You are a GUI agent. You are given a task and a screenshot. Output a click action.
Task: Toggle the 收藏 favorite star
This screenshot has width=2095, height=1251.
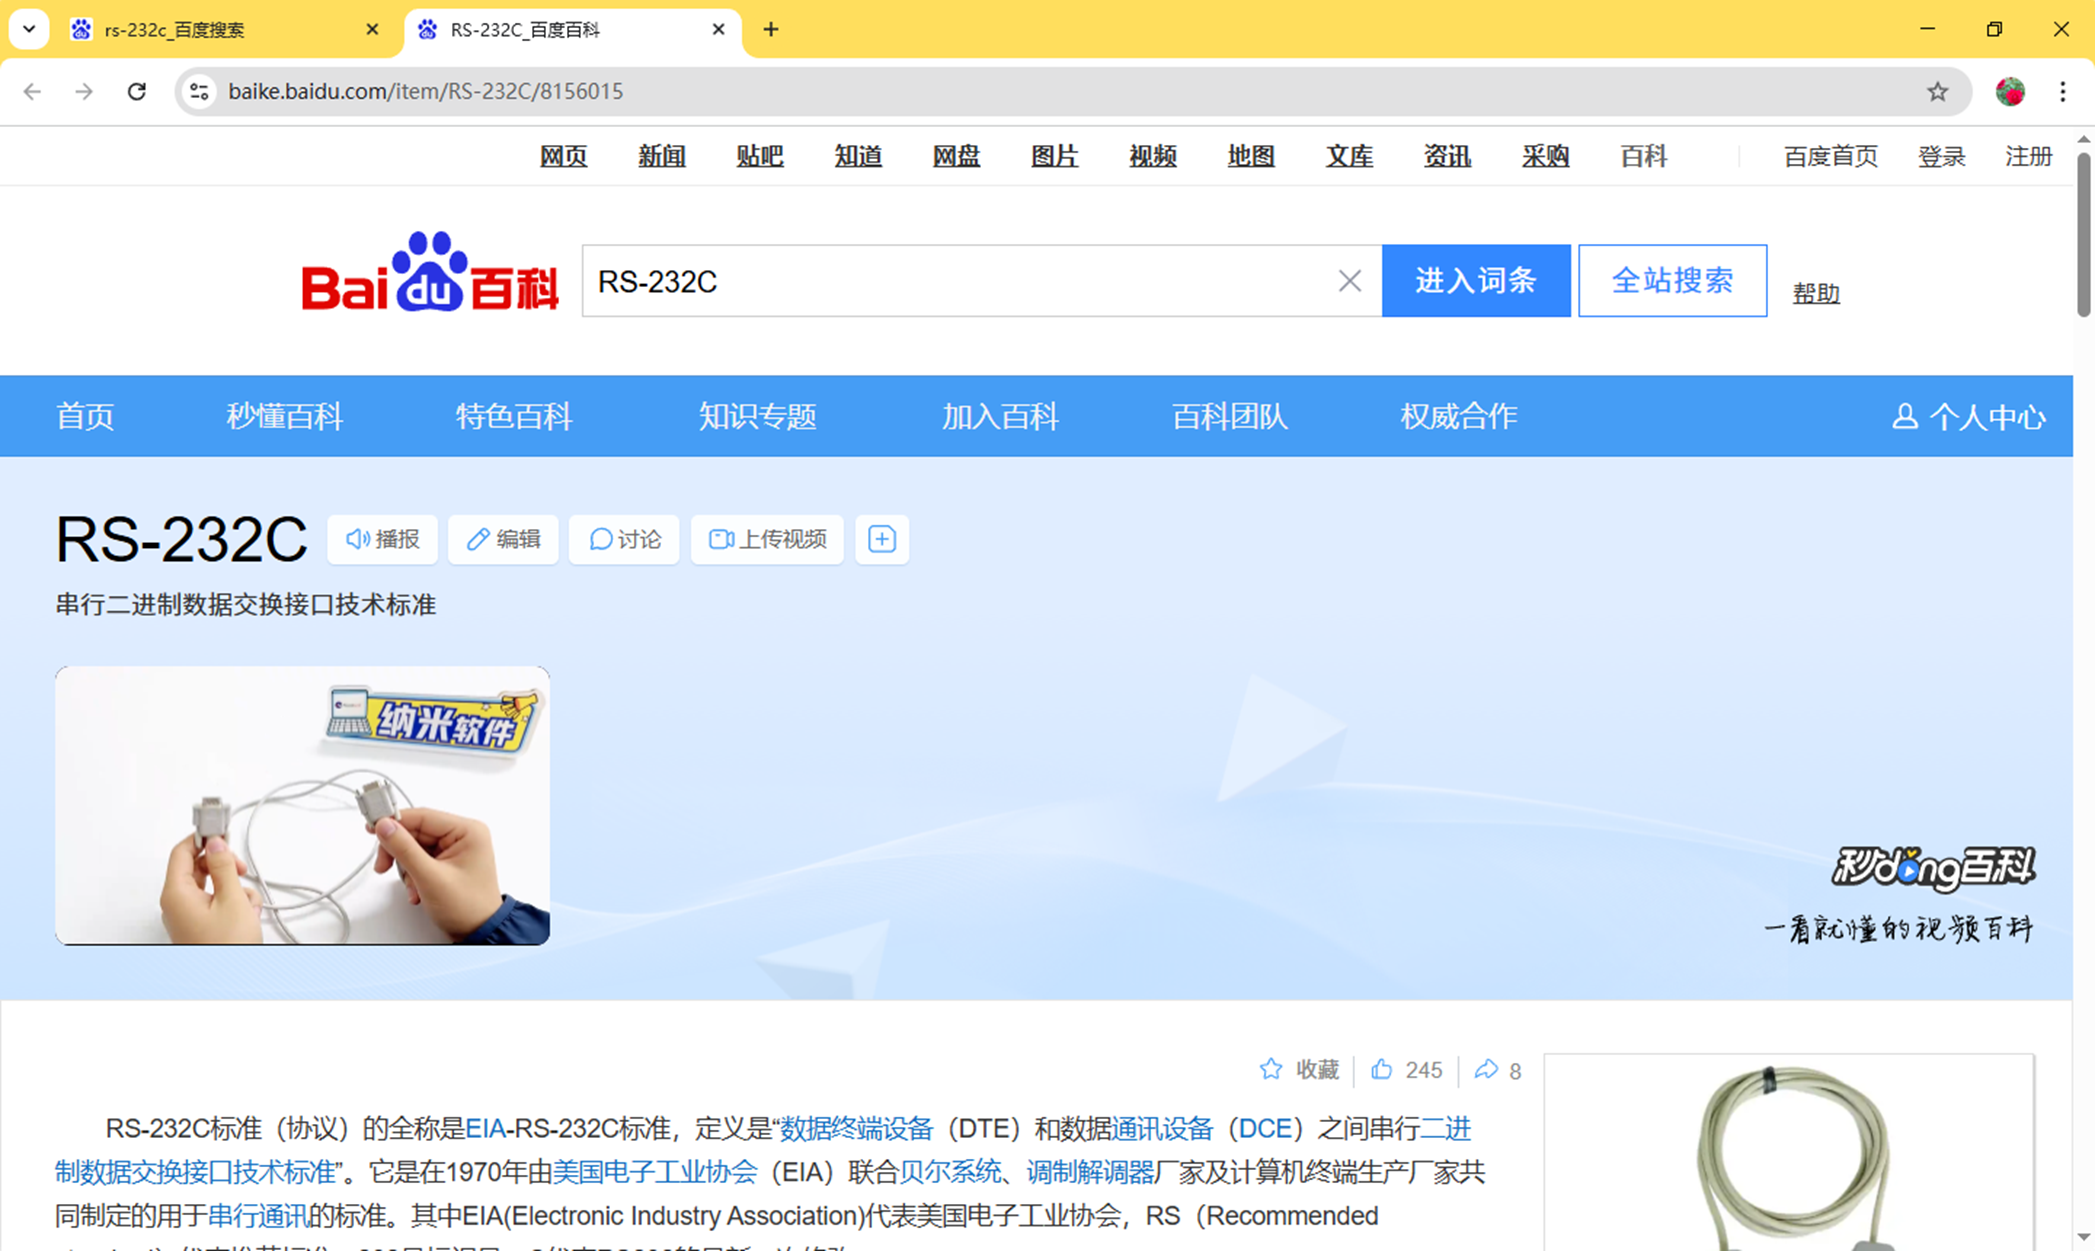click(x=1271, y=1069)
